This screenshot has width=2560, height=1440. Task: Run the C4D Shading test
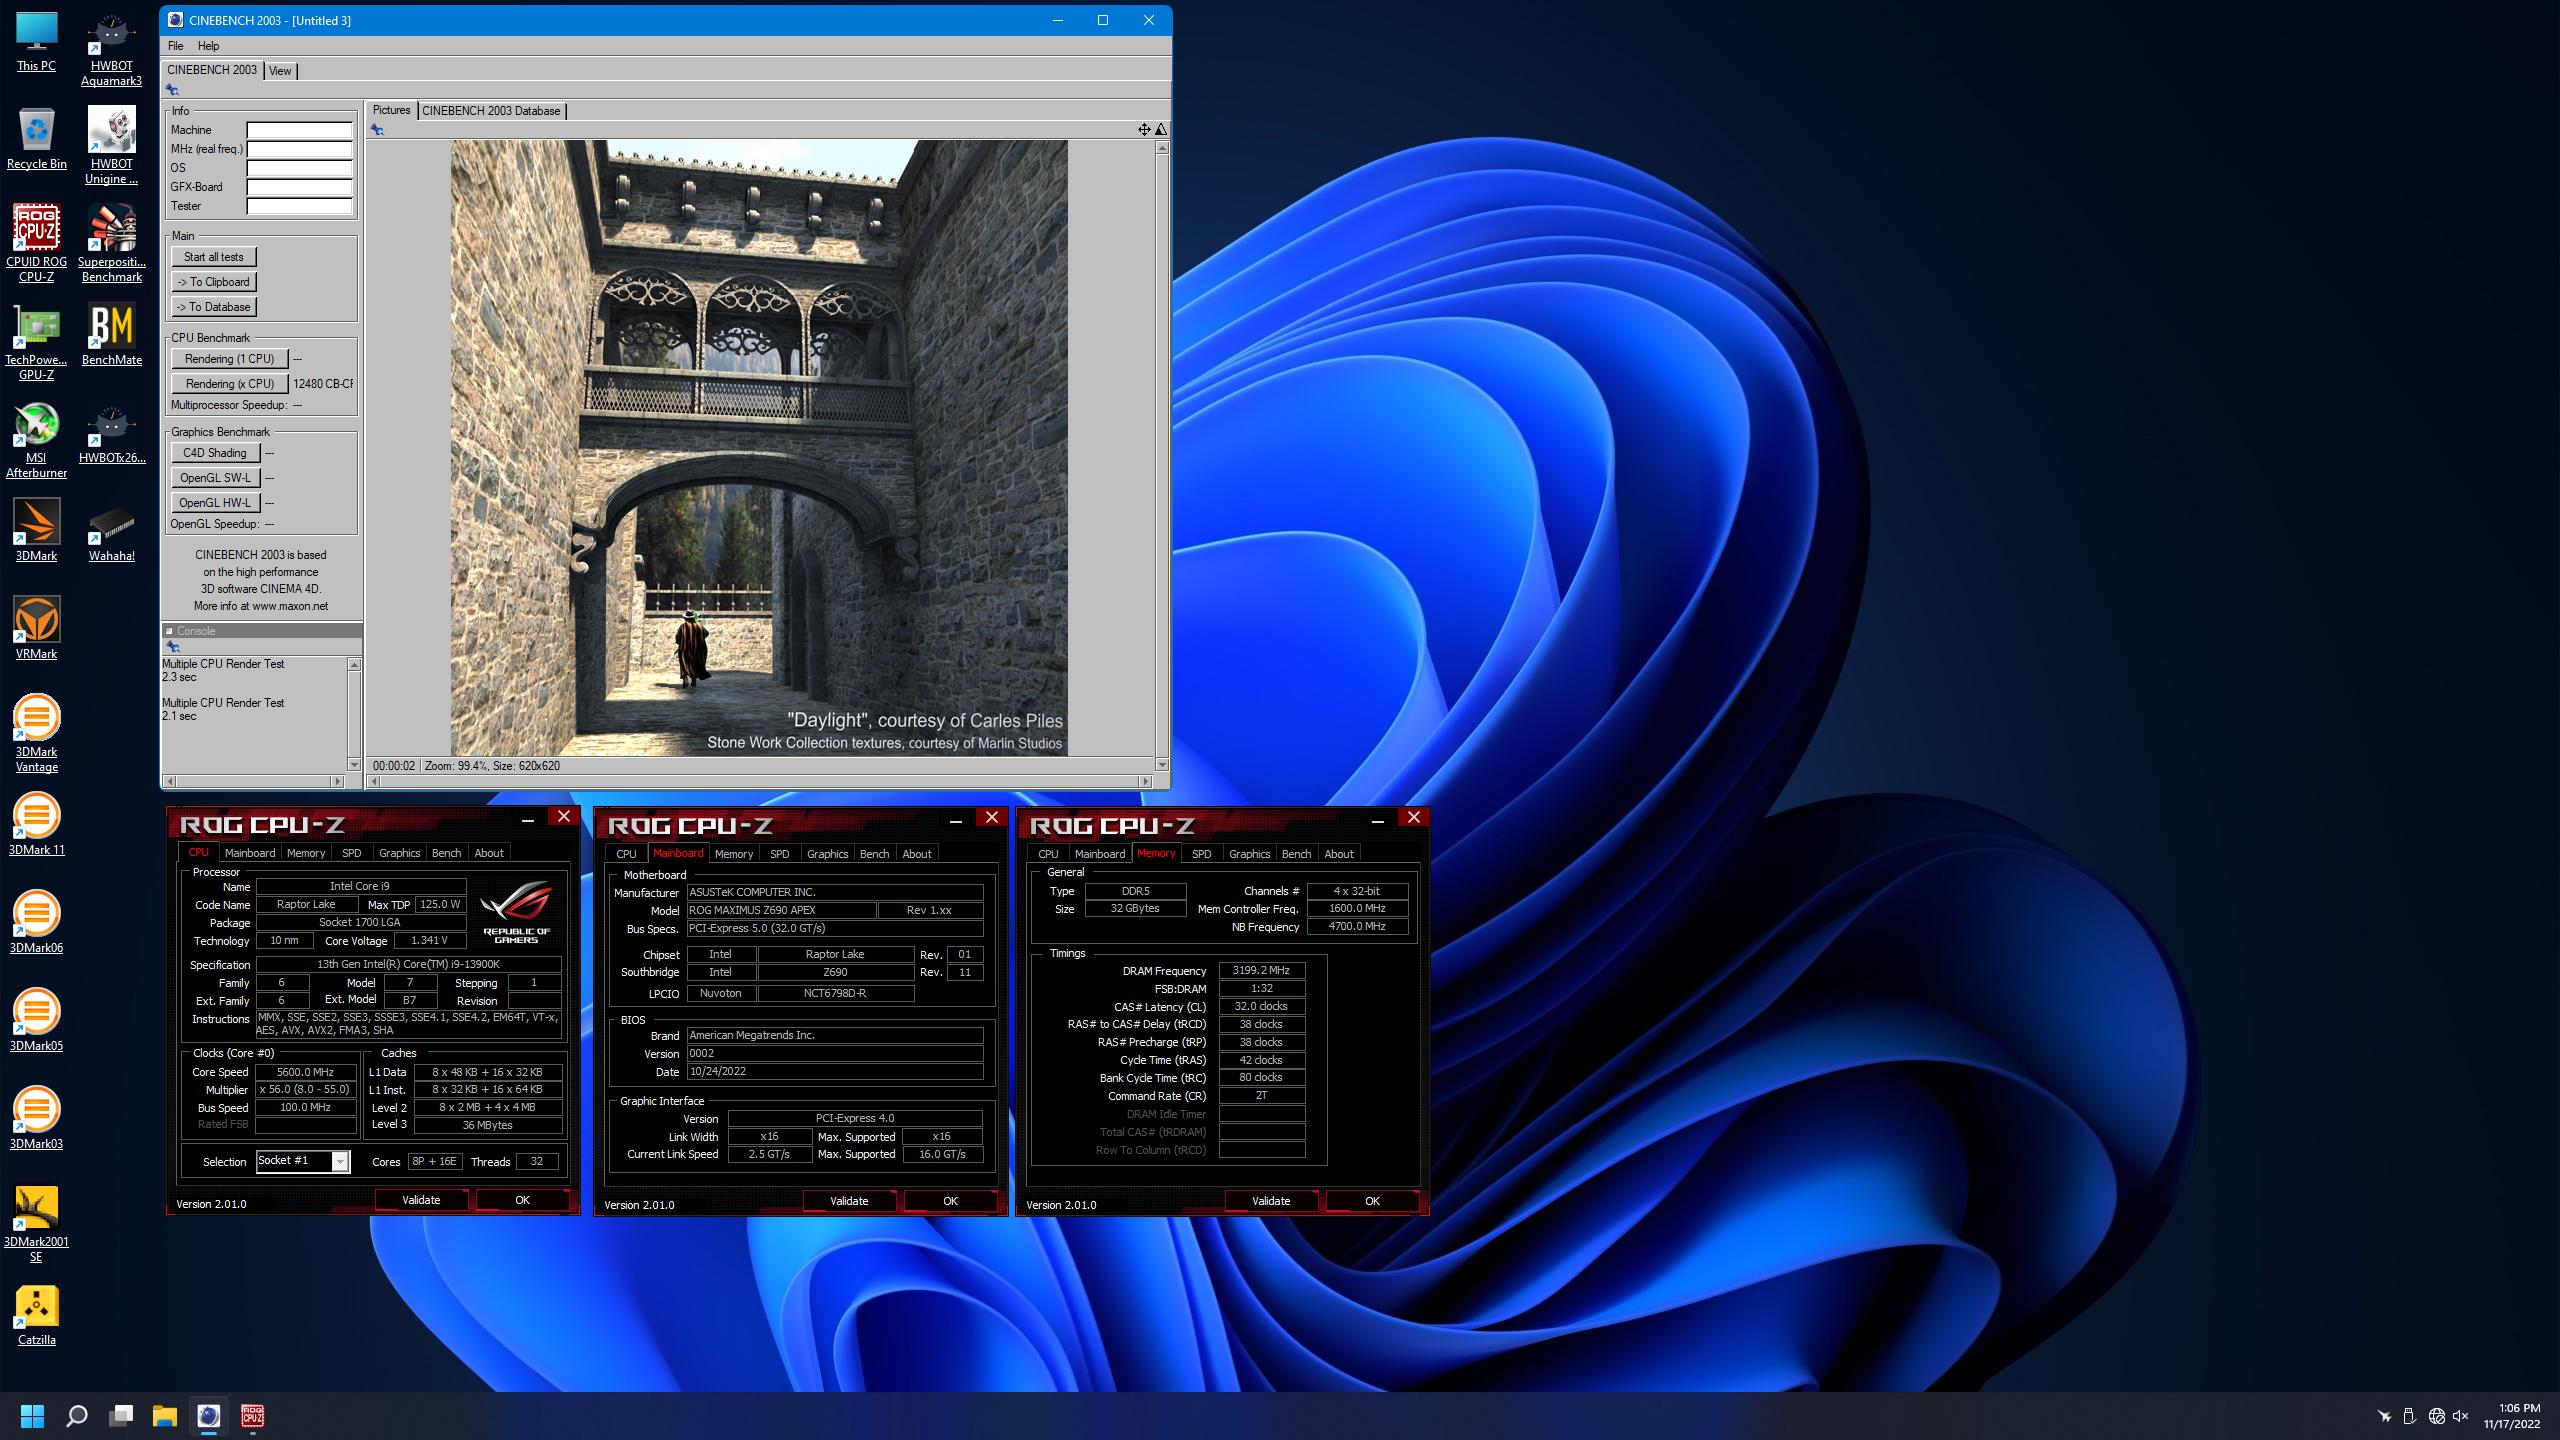[215, 453]
